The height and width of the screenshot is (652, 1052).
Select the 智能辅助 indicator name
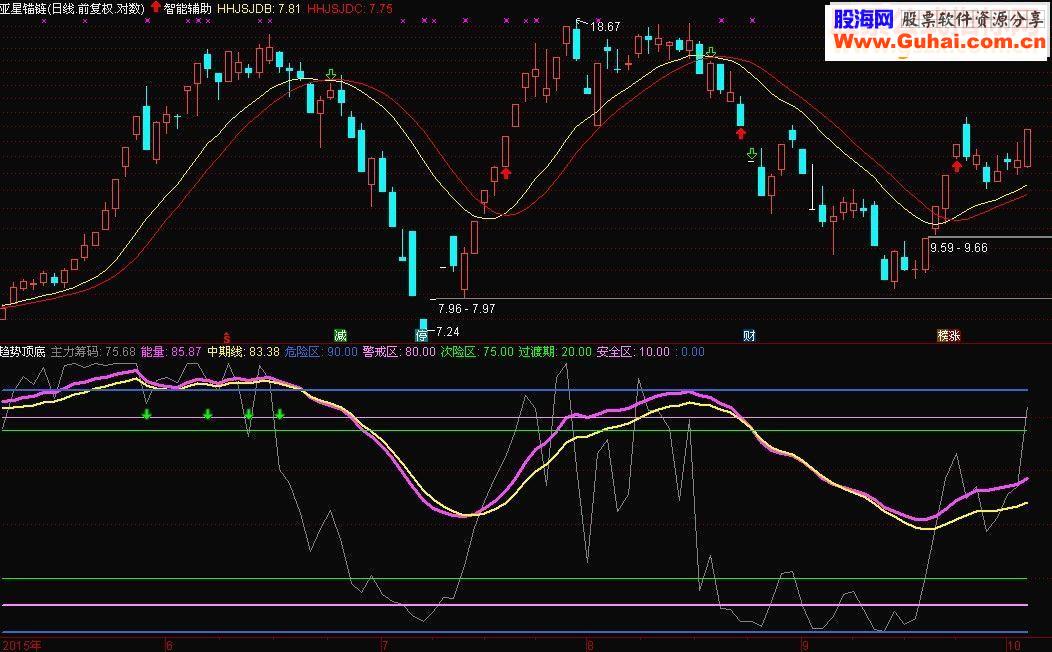pyautogui.click(x=187, y=8)
